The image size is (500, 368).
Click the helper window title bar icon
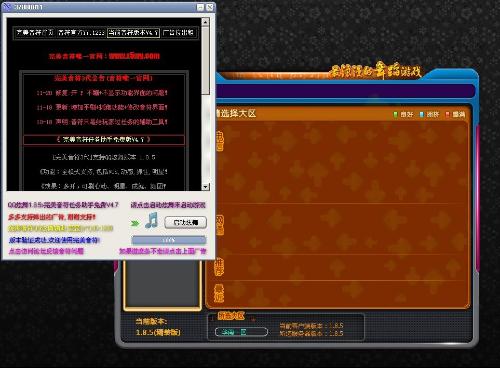(7, 6)
